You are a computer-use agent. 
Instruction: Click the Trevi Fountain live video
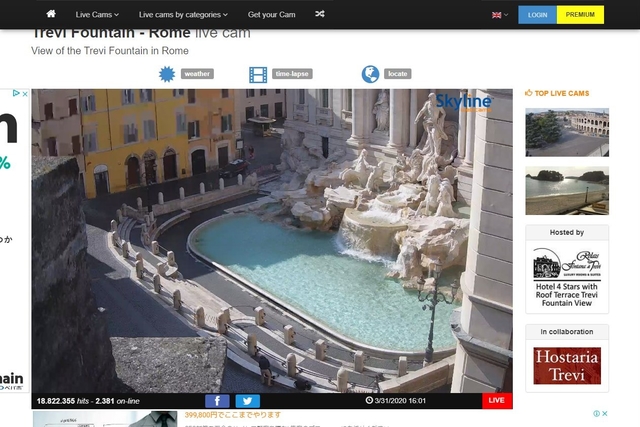tap(272, 241)
